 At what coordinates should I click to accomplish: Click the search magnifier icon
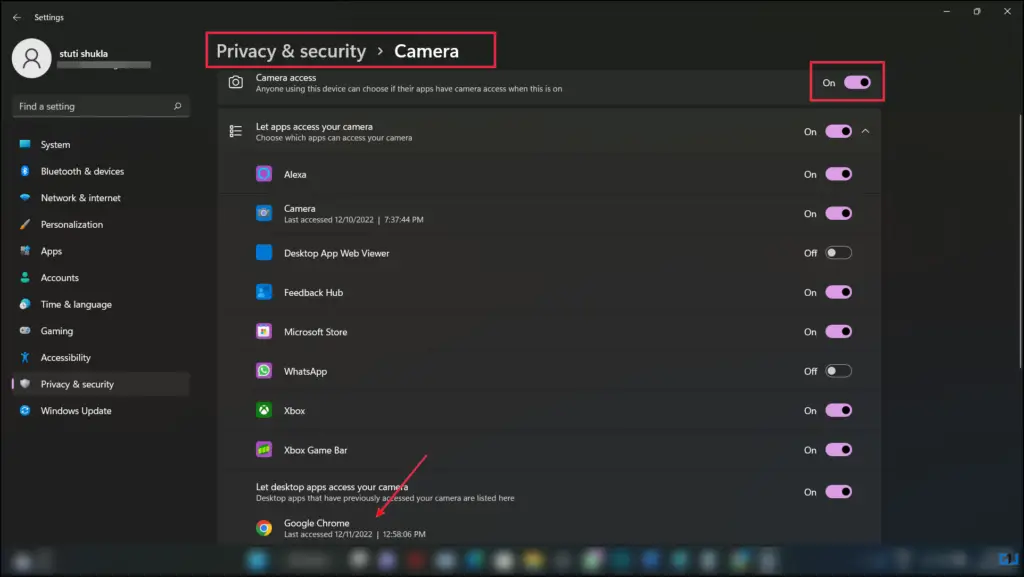tap(177, 106)
